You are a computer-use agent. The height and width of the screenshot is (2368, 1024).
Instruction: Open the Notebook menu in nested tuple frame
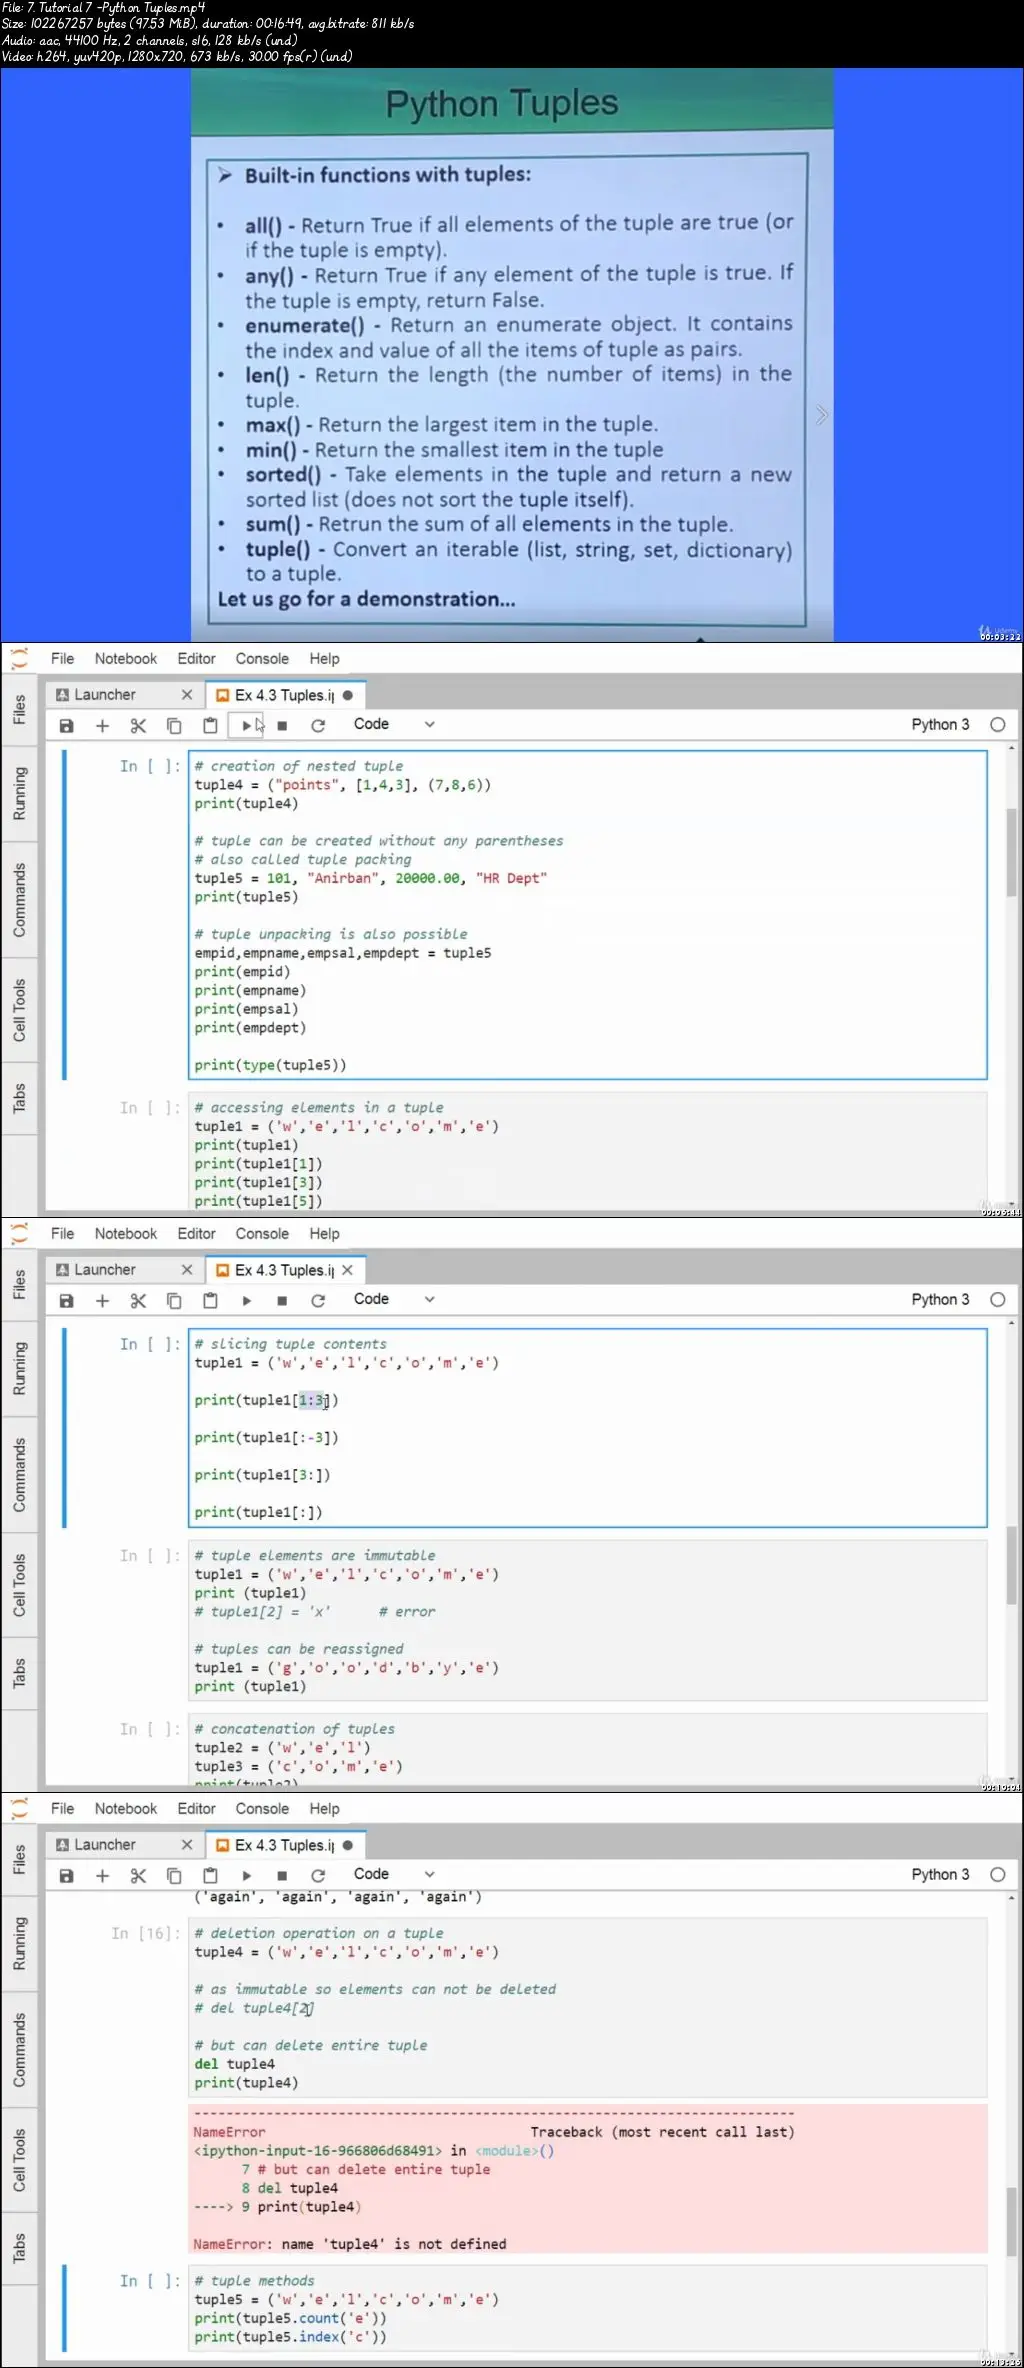coord(126,659)
